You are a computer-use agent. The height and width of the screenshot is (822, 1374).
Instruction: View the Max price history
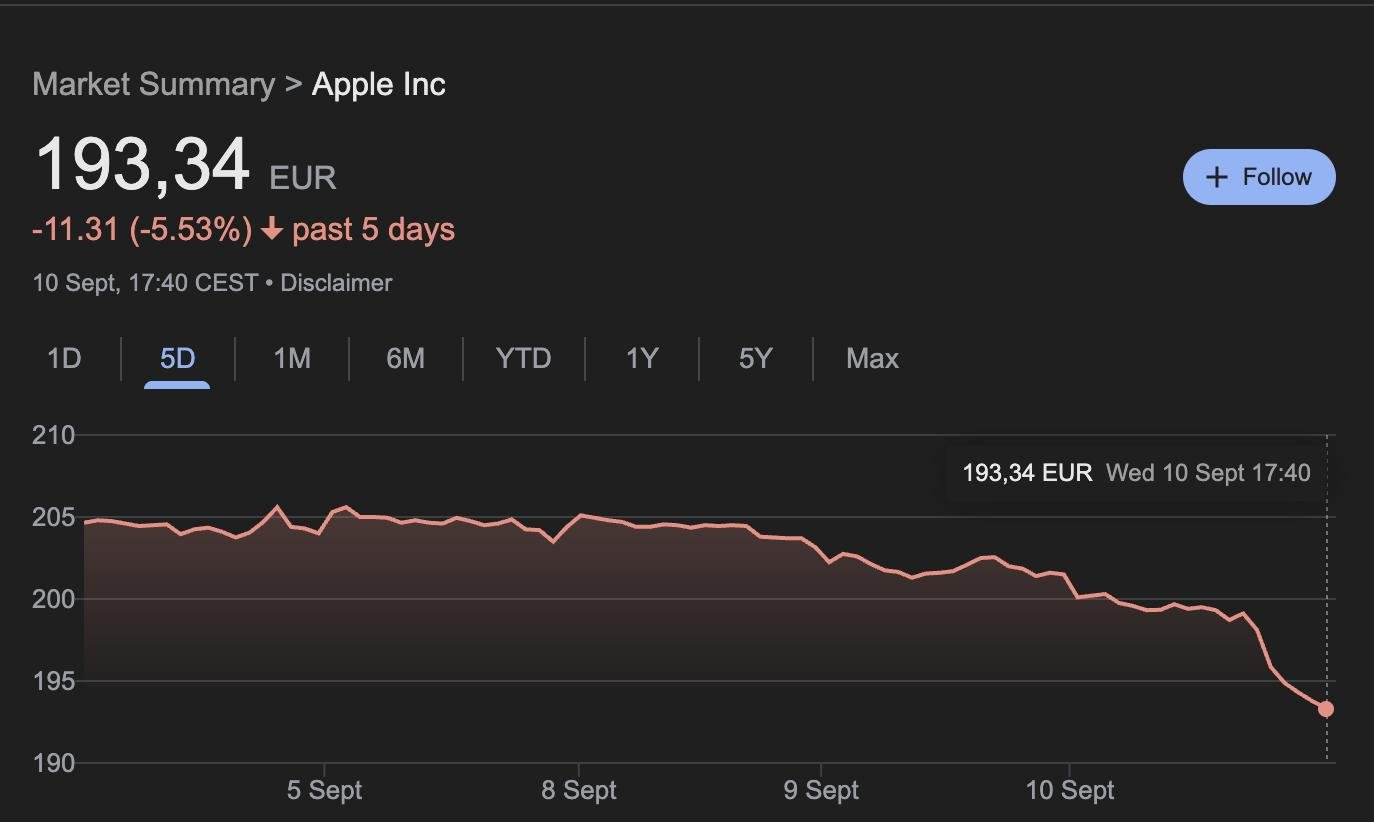pos(872,359)
